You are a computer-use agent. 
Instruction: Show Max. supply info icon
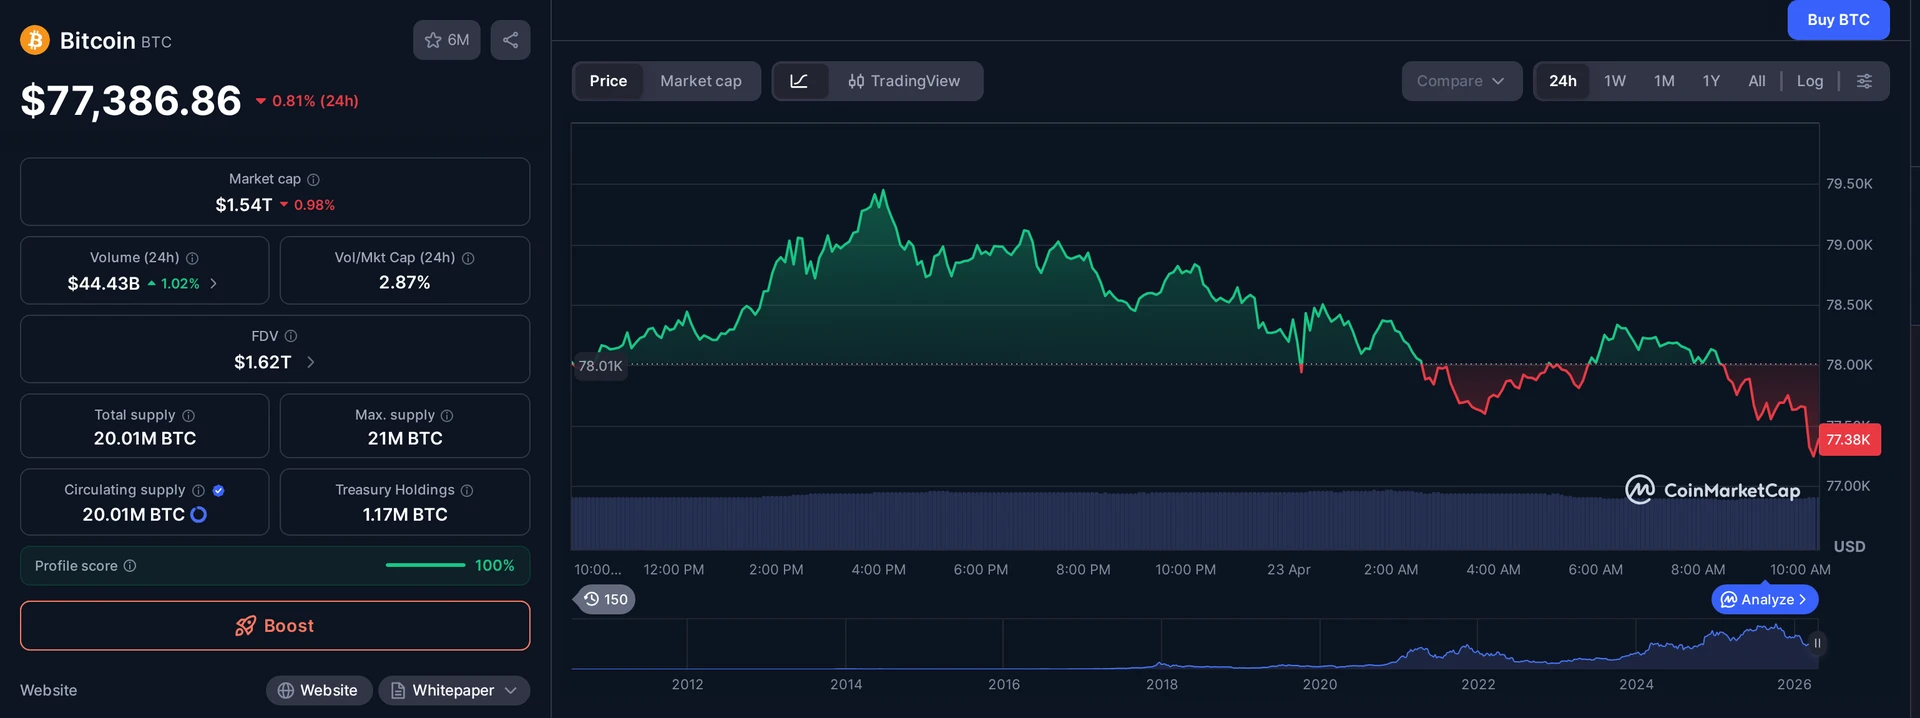[447, 415]
